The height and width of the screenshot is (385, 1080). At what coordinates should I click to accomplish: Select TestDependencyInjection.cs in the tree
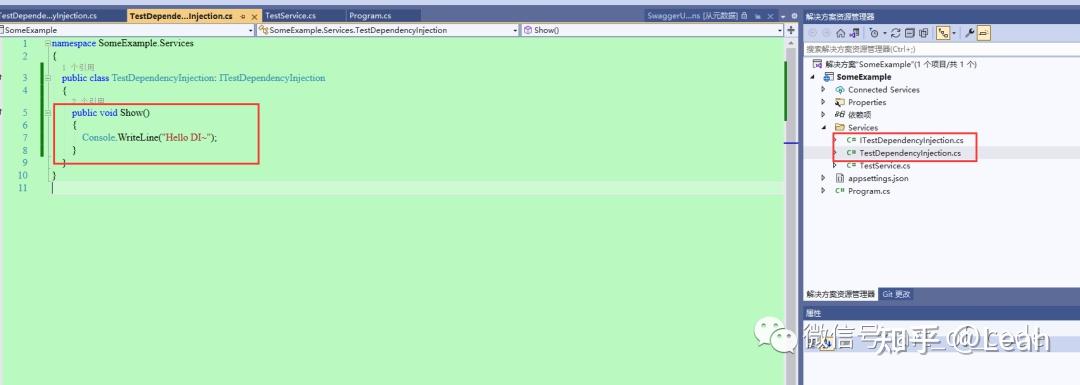(910, 153)
